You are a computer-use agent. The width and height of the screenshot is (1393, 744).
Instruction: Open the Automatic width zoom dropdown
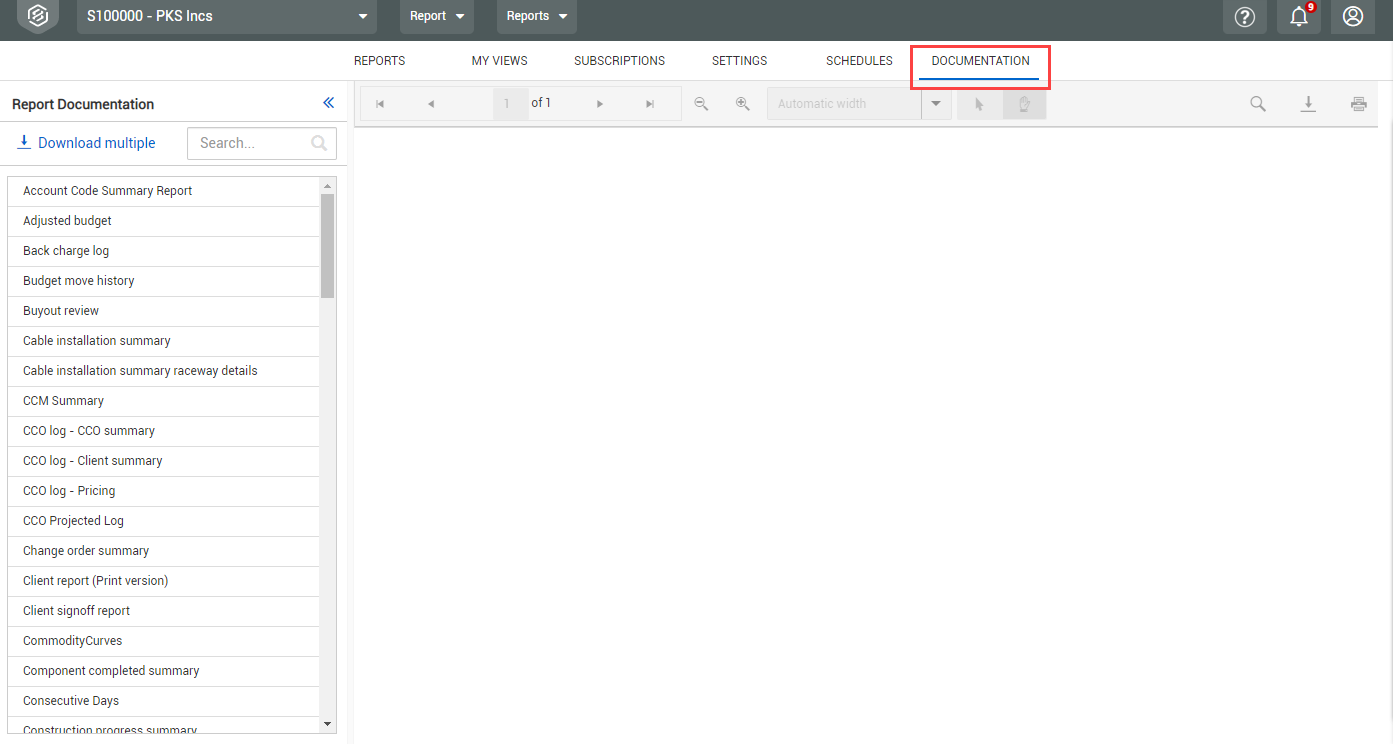coord(936,104)
